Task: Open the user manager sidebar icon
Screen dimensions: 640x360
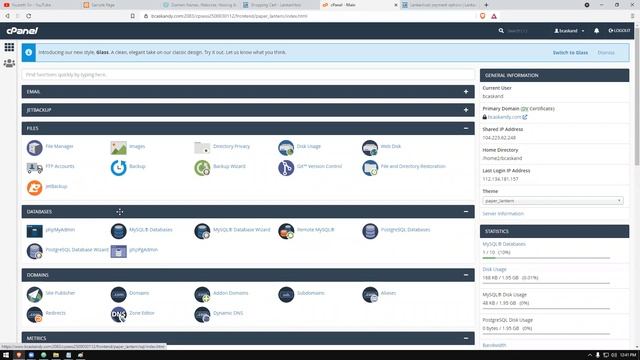Action: [9, 63]
